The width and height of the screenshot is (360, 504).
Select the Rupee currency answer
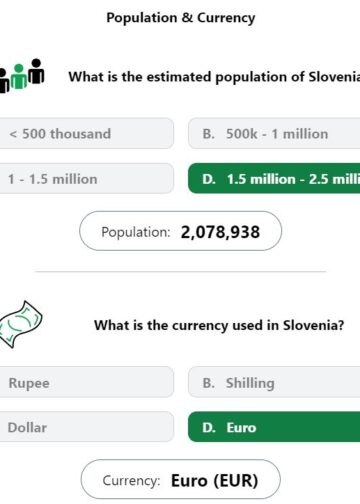[86, 382]
